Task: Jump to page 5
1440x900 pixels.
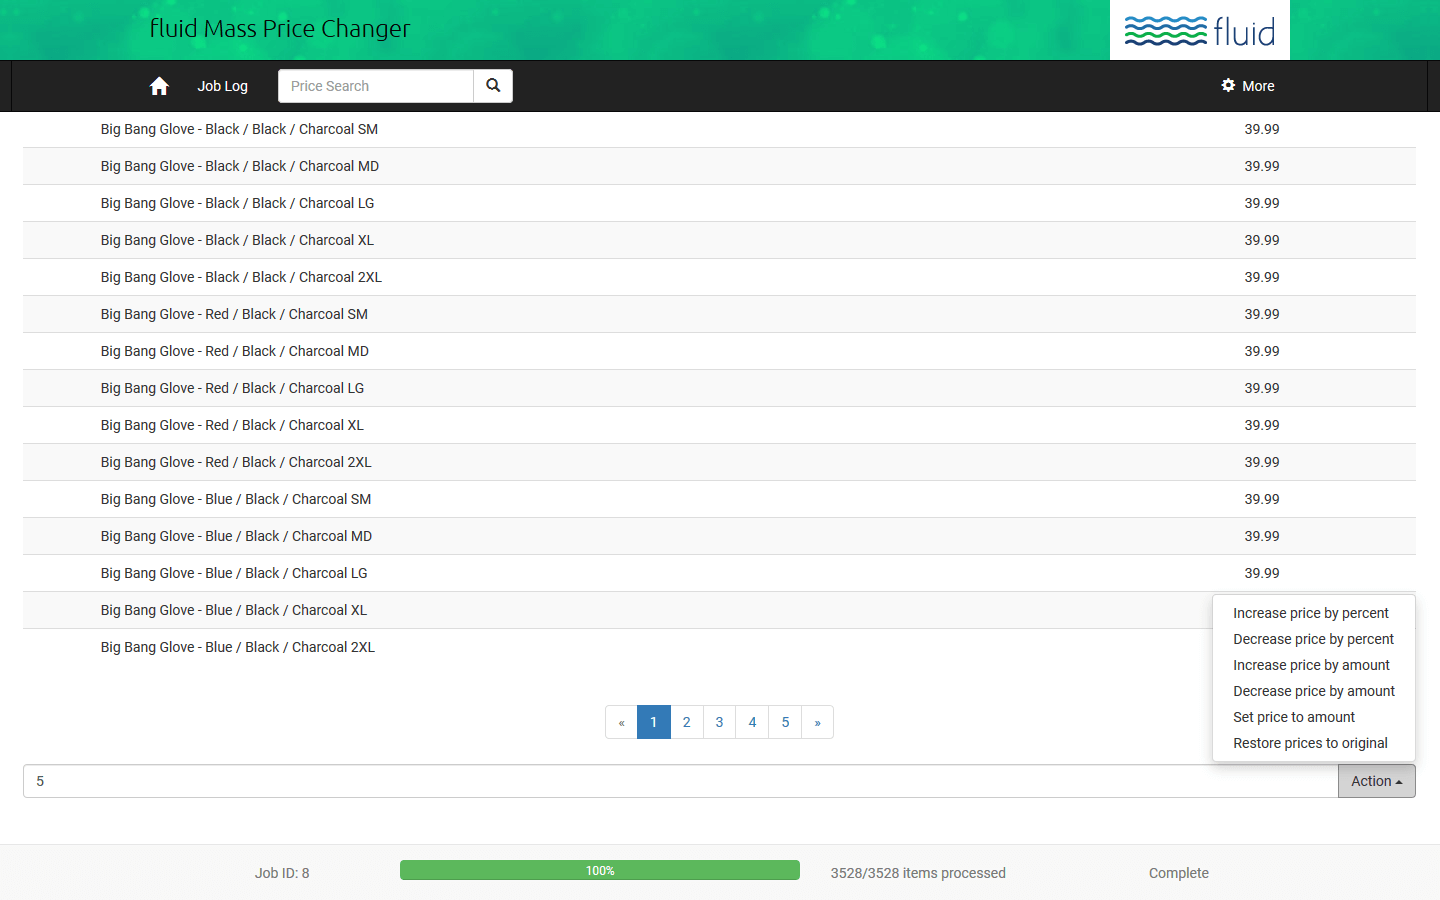Action: (785, 722)
